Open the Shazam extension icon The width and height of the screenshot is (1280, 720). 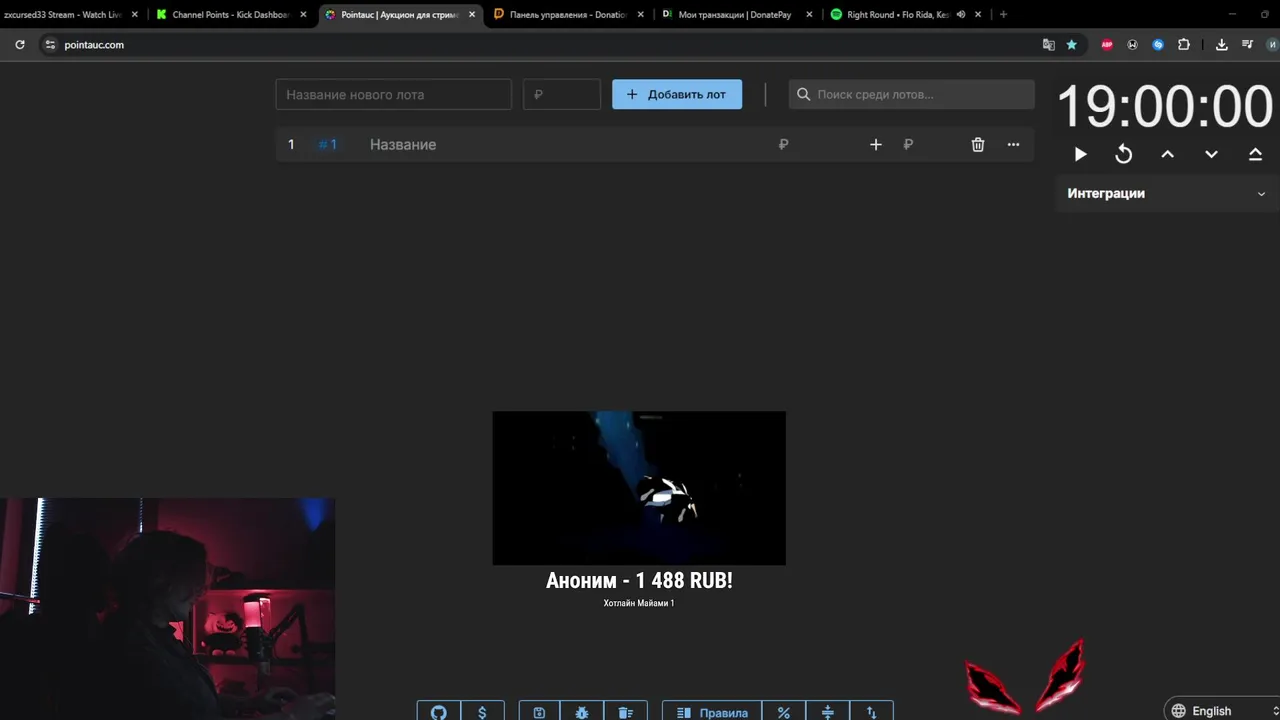click(1158, 44)
